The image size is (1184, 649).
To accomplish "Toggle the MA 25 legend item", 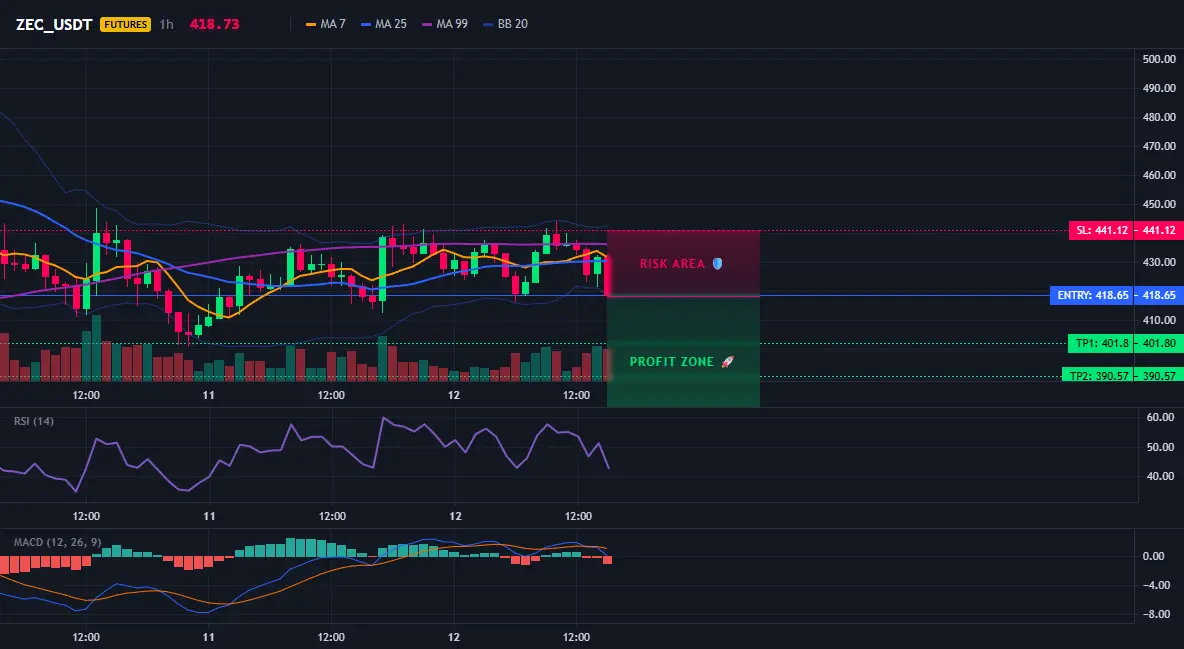I will 384,24.
